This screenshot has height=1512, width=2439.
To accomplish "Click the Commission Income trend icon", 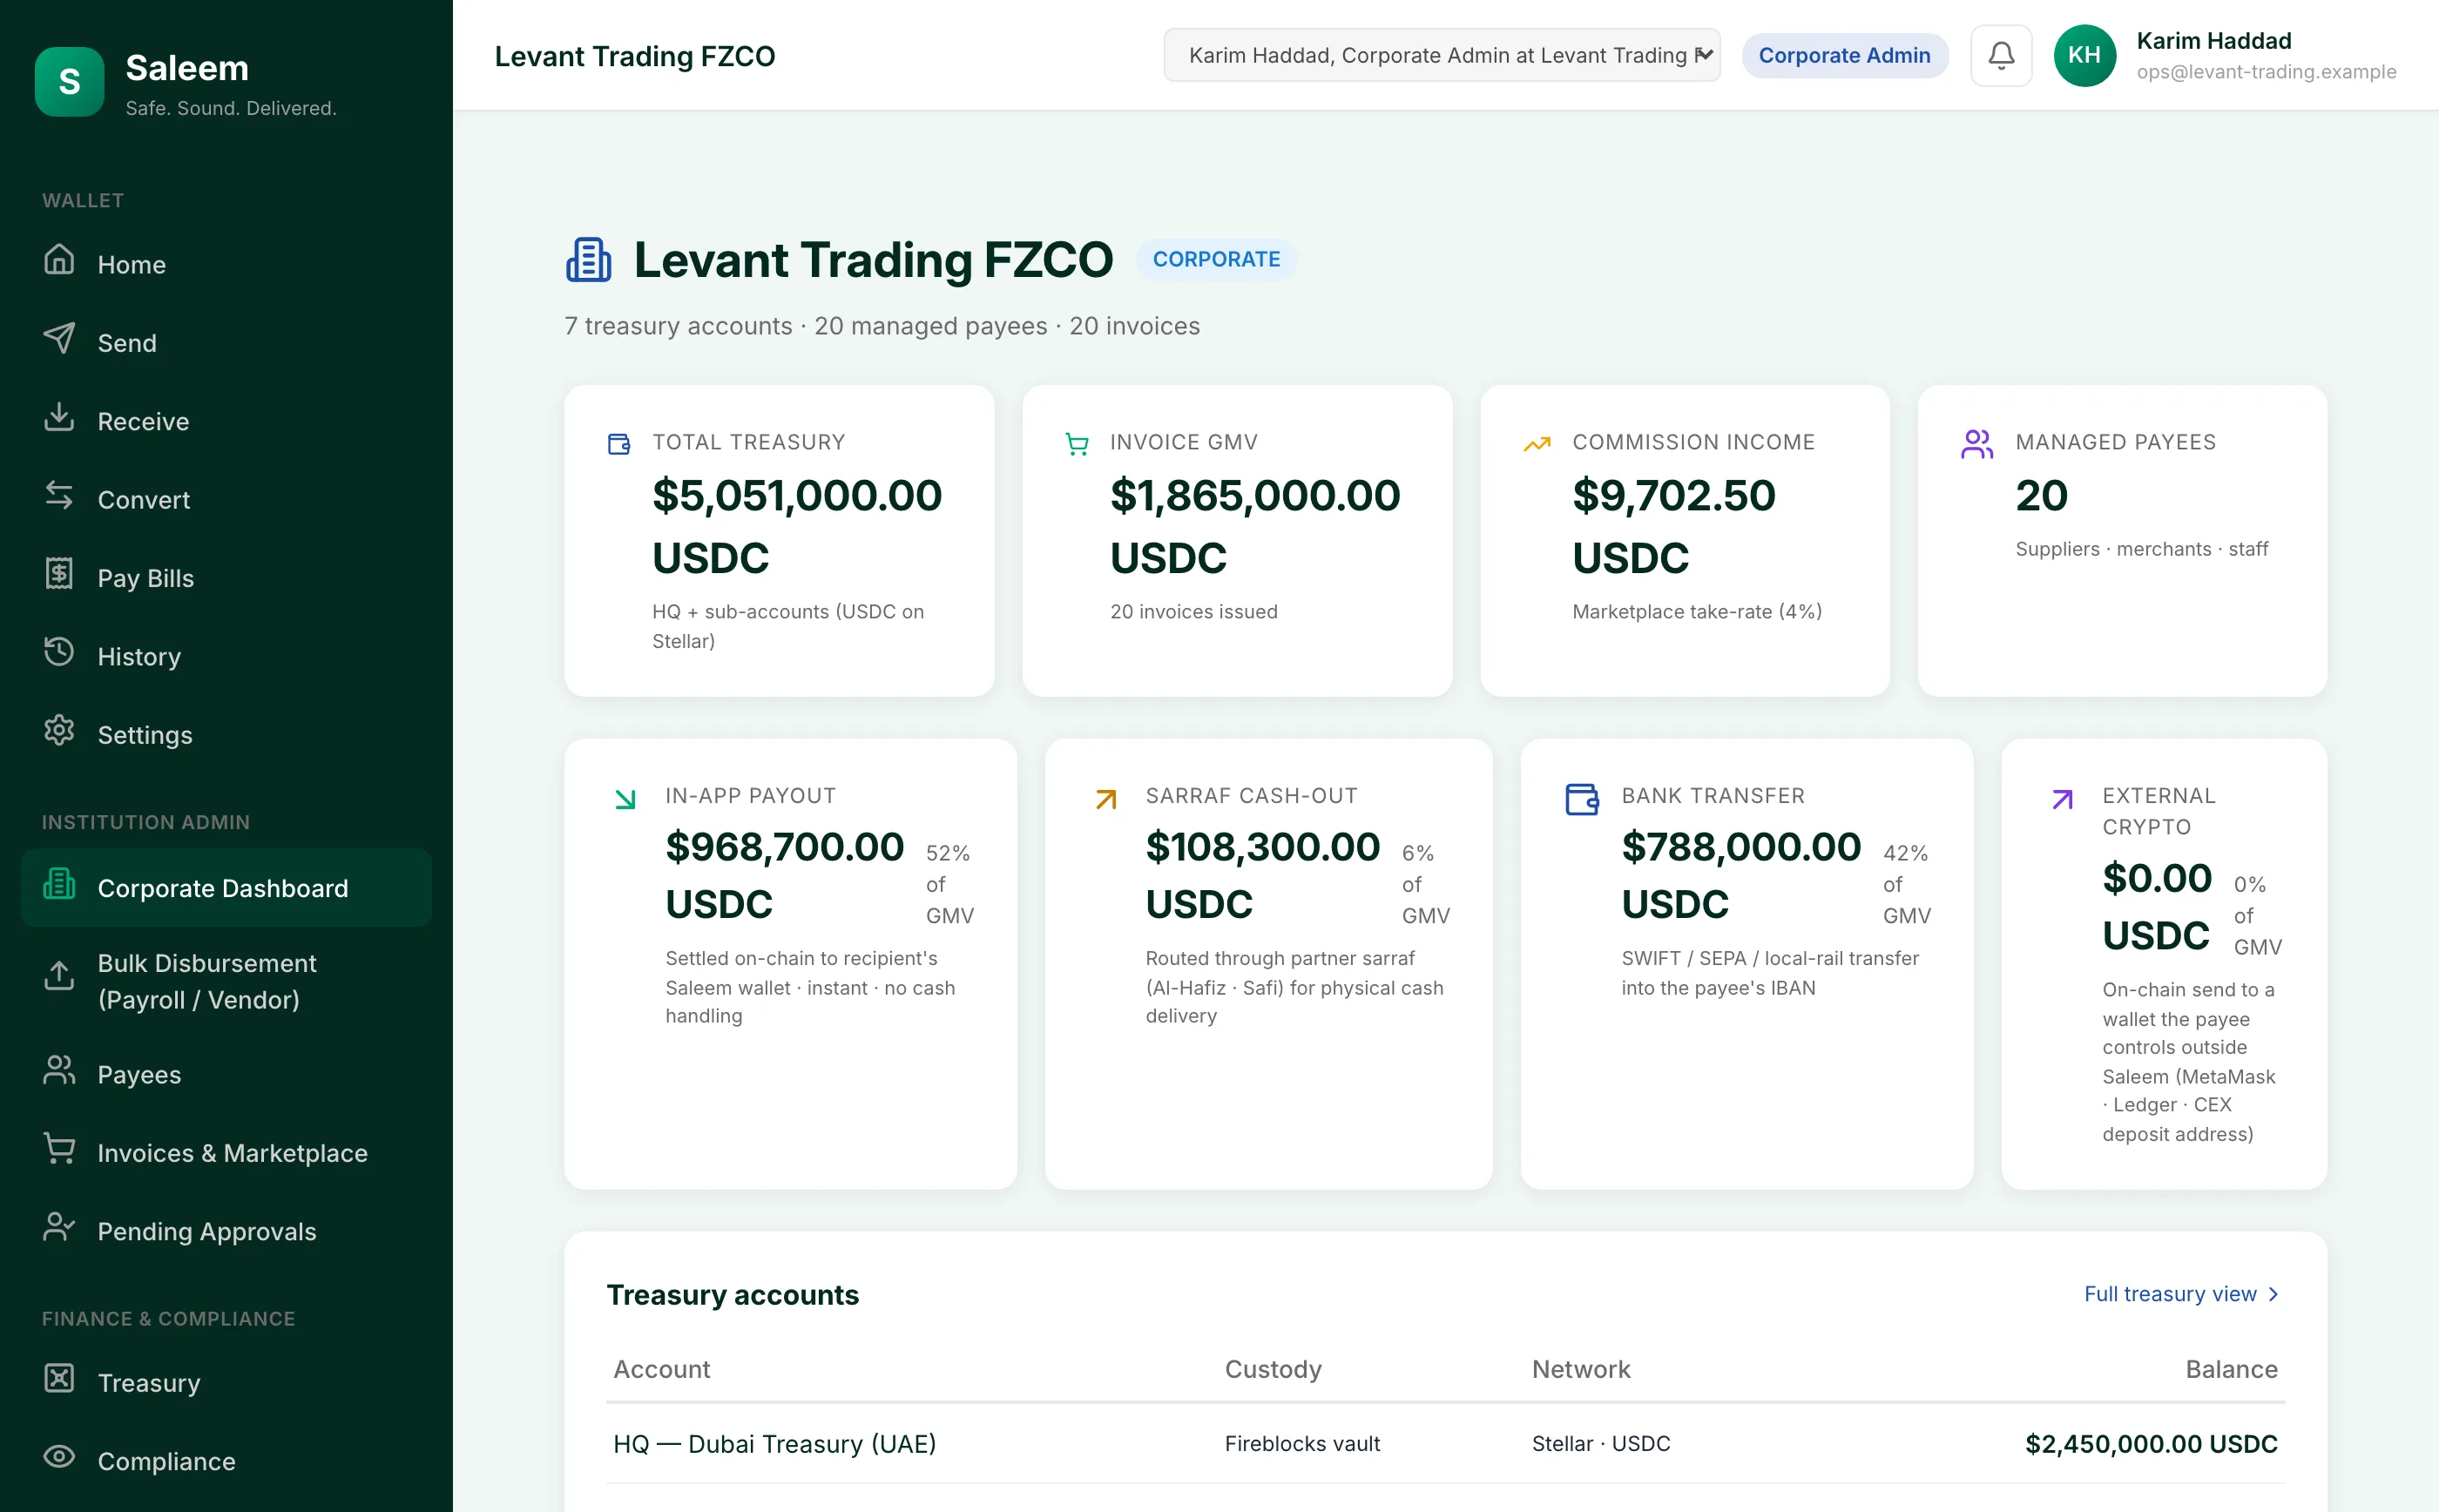I will pos(1537,444).
